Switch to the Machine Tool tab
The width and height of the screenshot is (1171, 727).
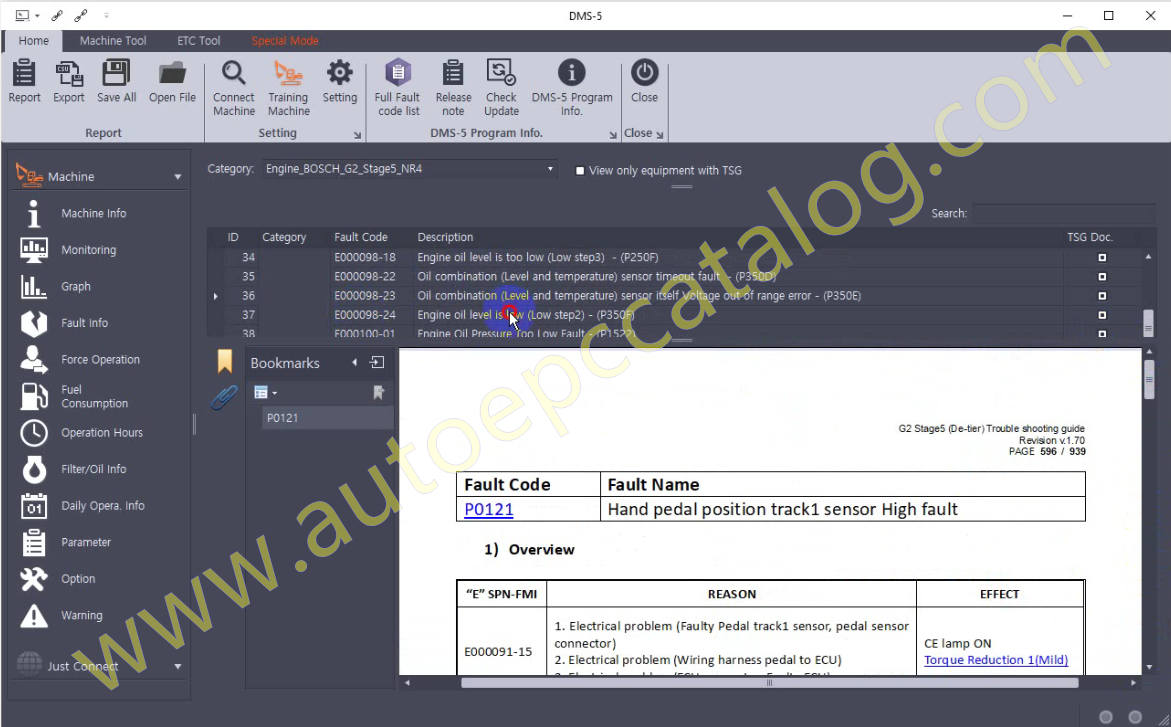pyautogui.click(x=113, y=41)
